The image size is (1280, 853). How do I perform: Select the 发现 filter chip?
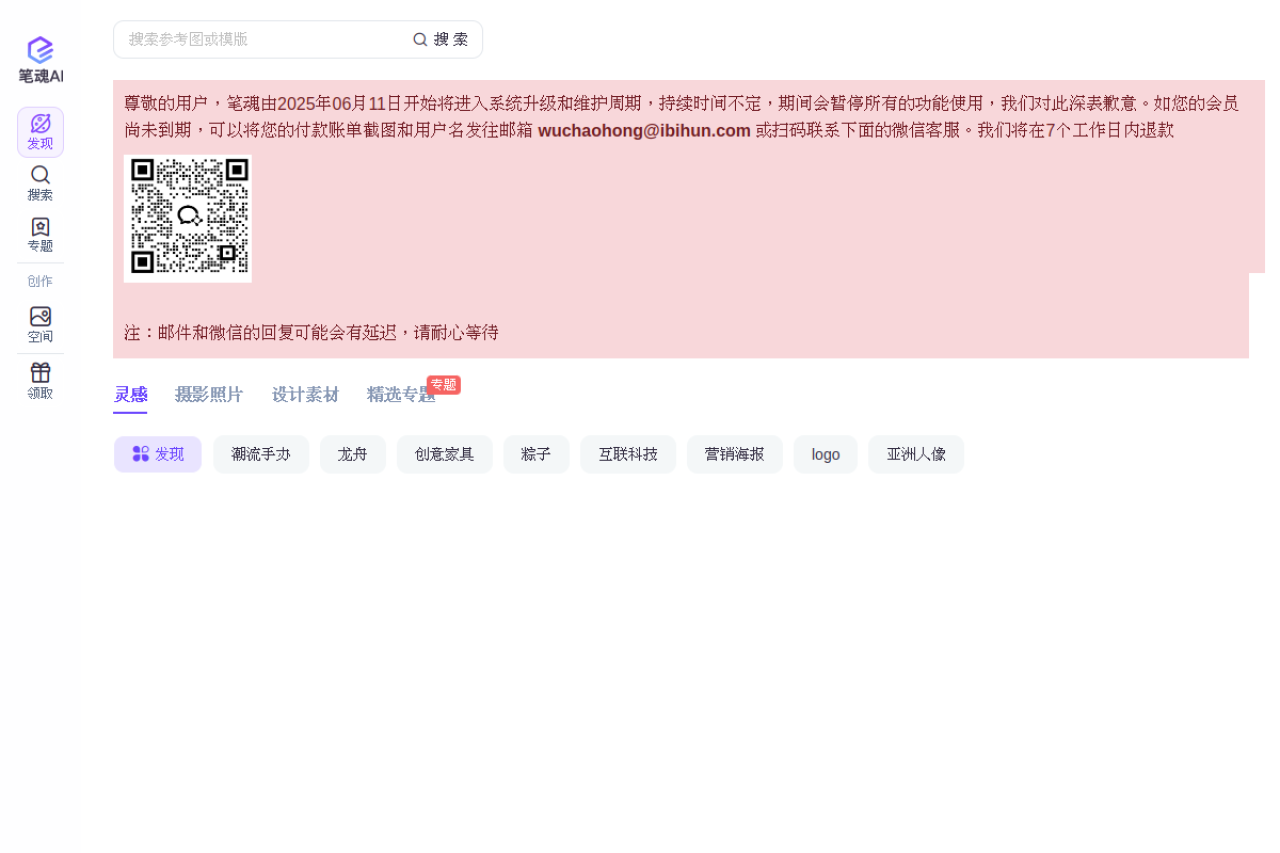pos(158,454)
